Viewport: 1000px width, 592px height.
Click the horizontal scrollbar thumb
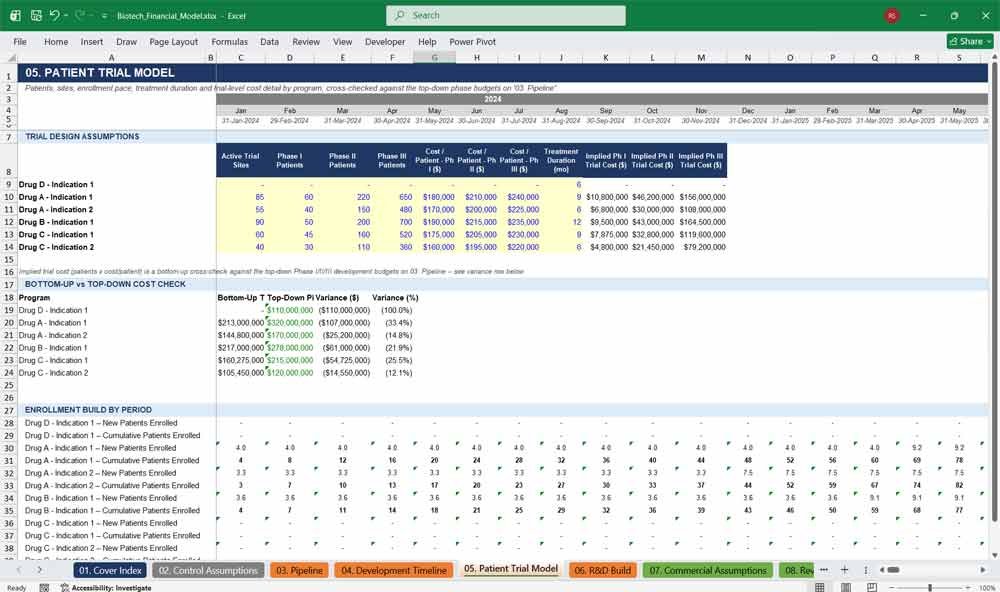click(893, 570)
